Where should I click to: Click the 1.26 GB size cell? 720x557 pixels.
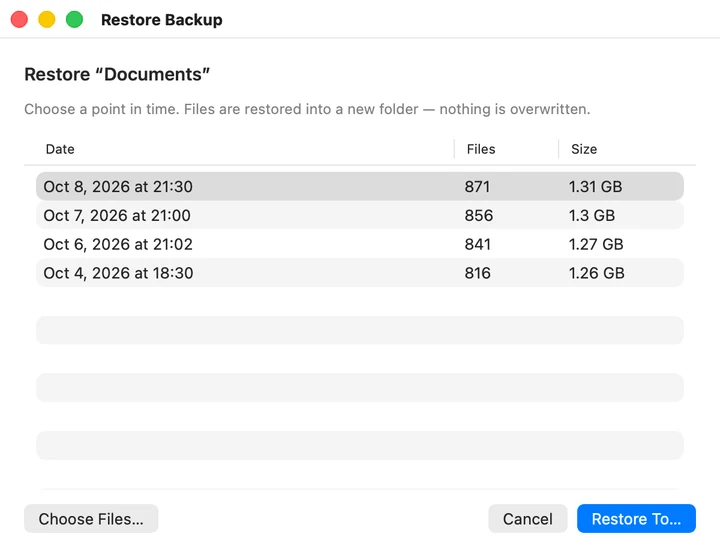(x=596, y=273)
